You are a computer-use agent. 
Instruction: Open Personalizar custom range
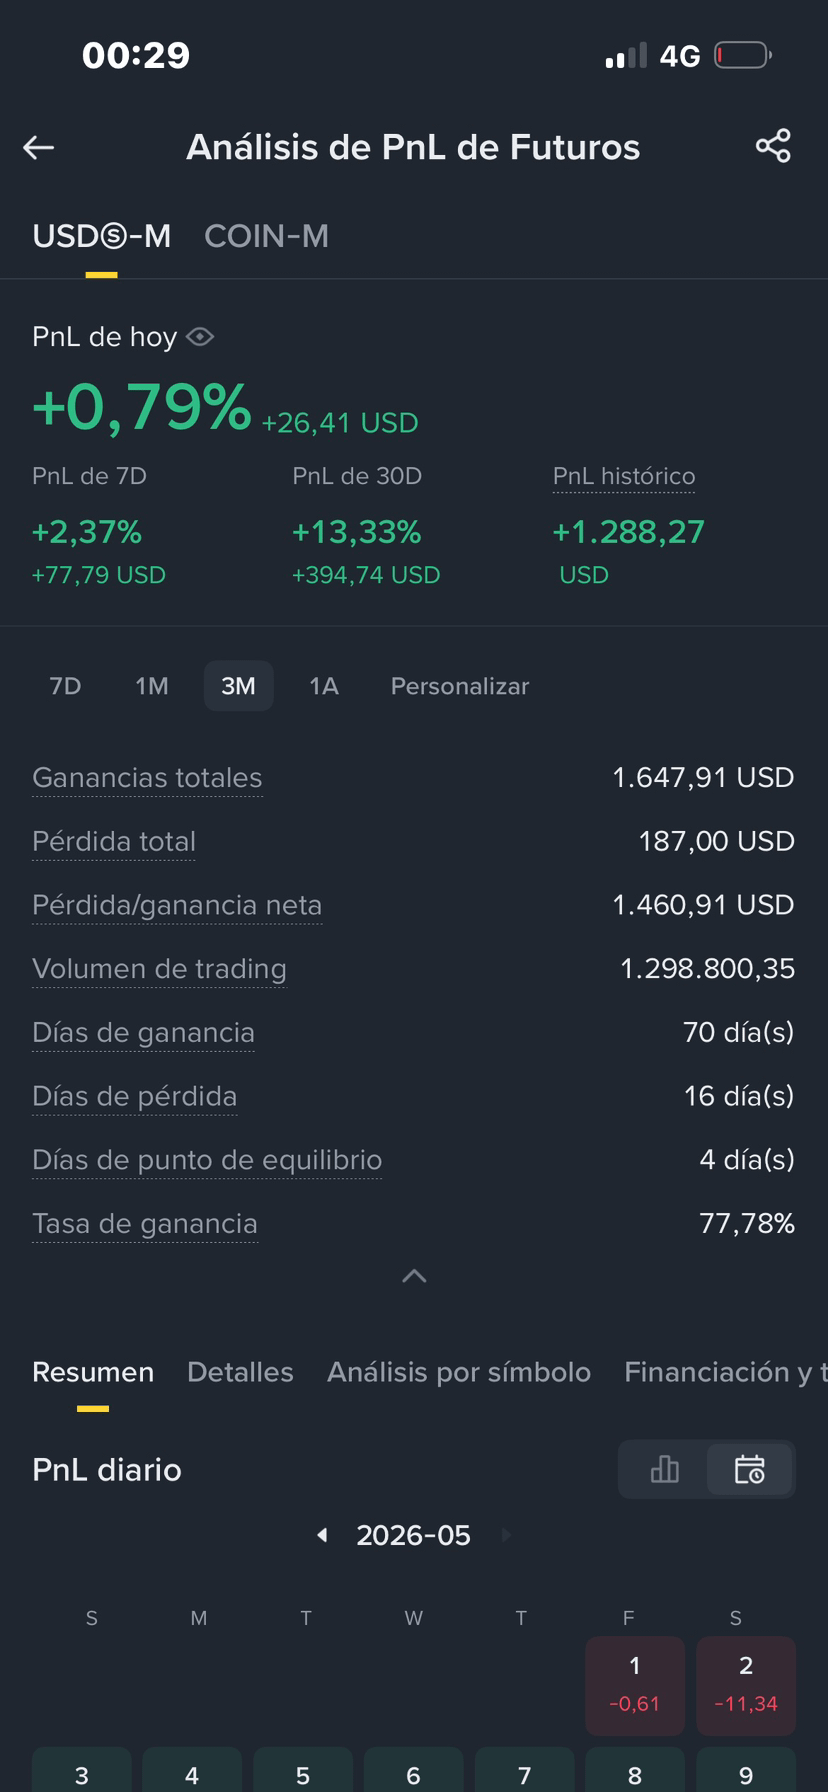[x=460, y=686]
